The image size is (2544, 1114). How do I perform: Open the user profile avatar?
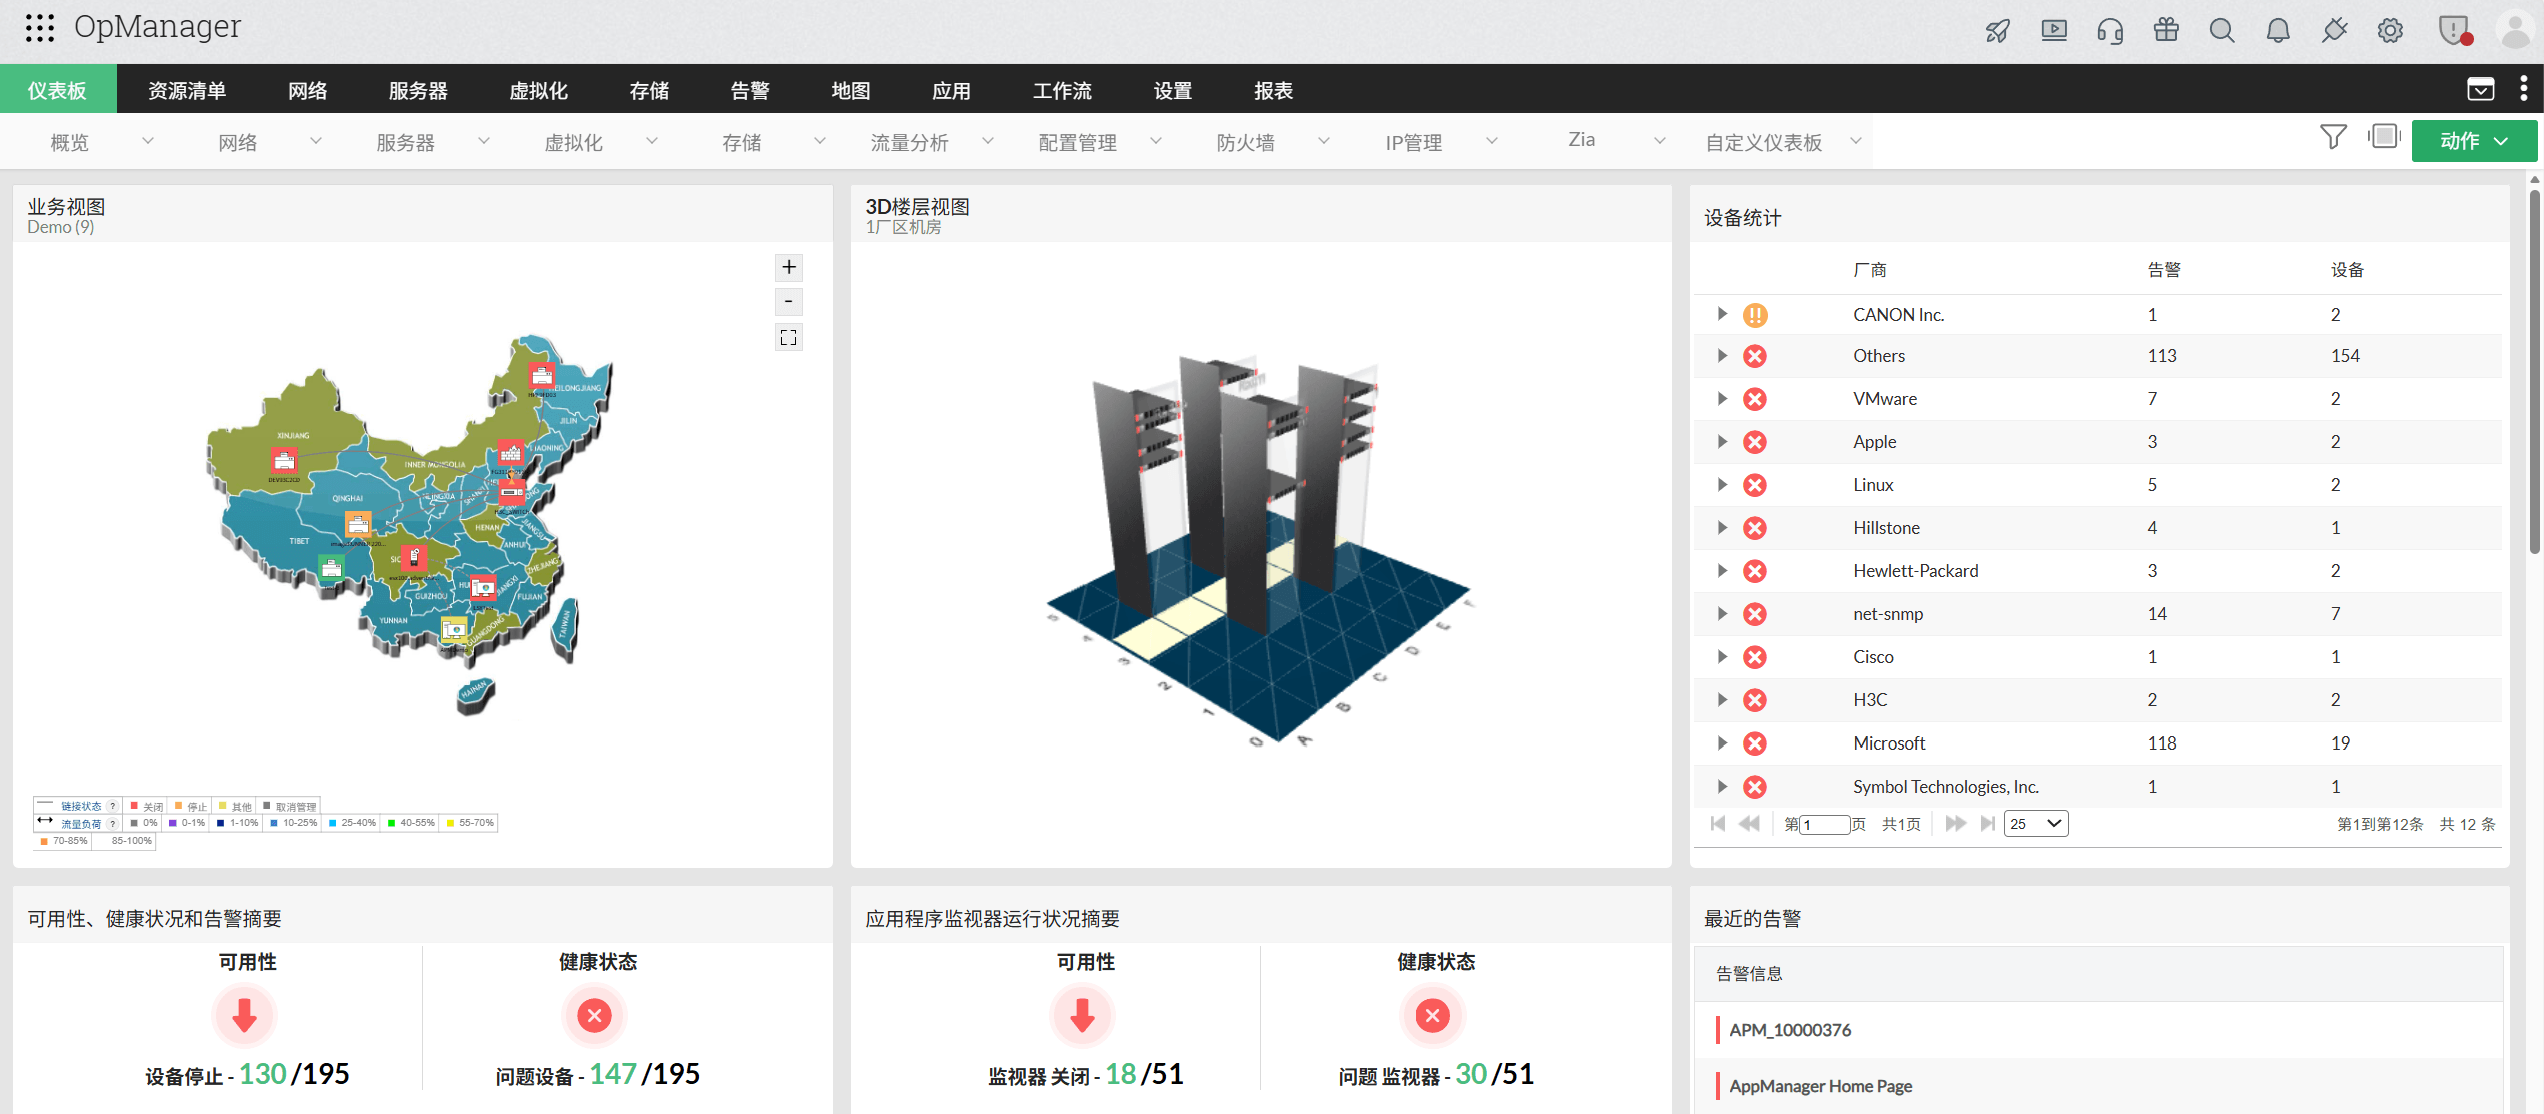2514,31
